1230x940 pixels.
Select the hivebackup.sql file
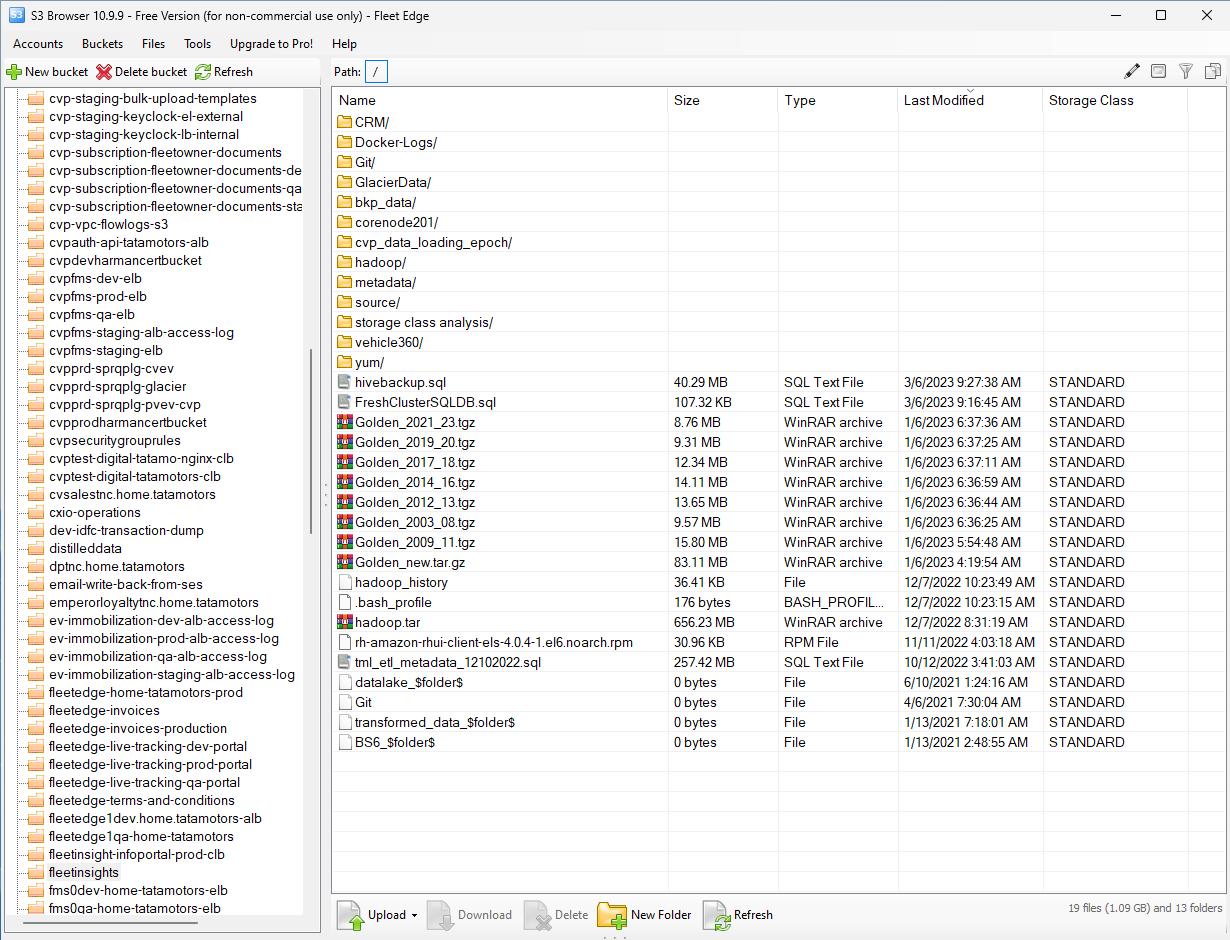pos(400,382)
